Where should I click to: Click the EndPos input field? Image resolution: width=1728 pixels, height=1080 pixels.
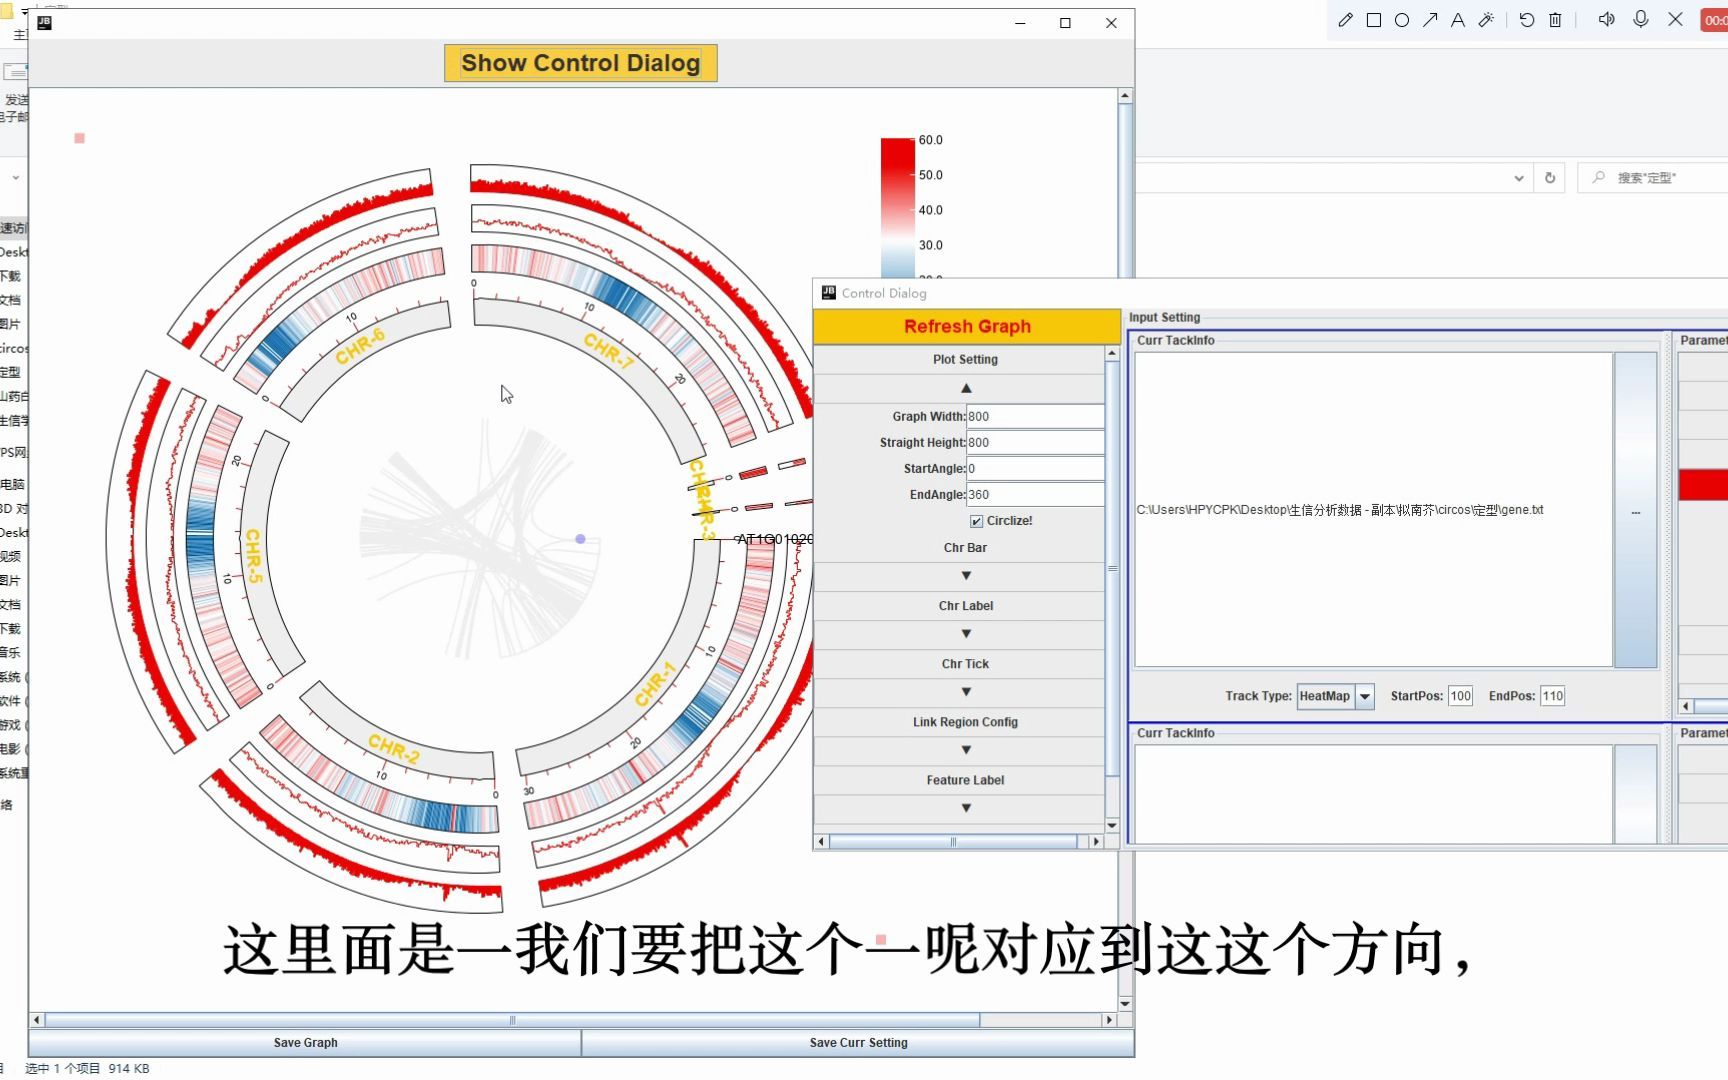click(x=1552, y=696)
